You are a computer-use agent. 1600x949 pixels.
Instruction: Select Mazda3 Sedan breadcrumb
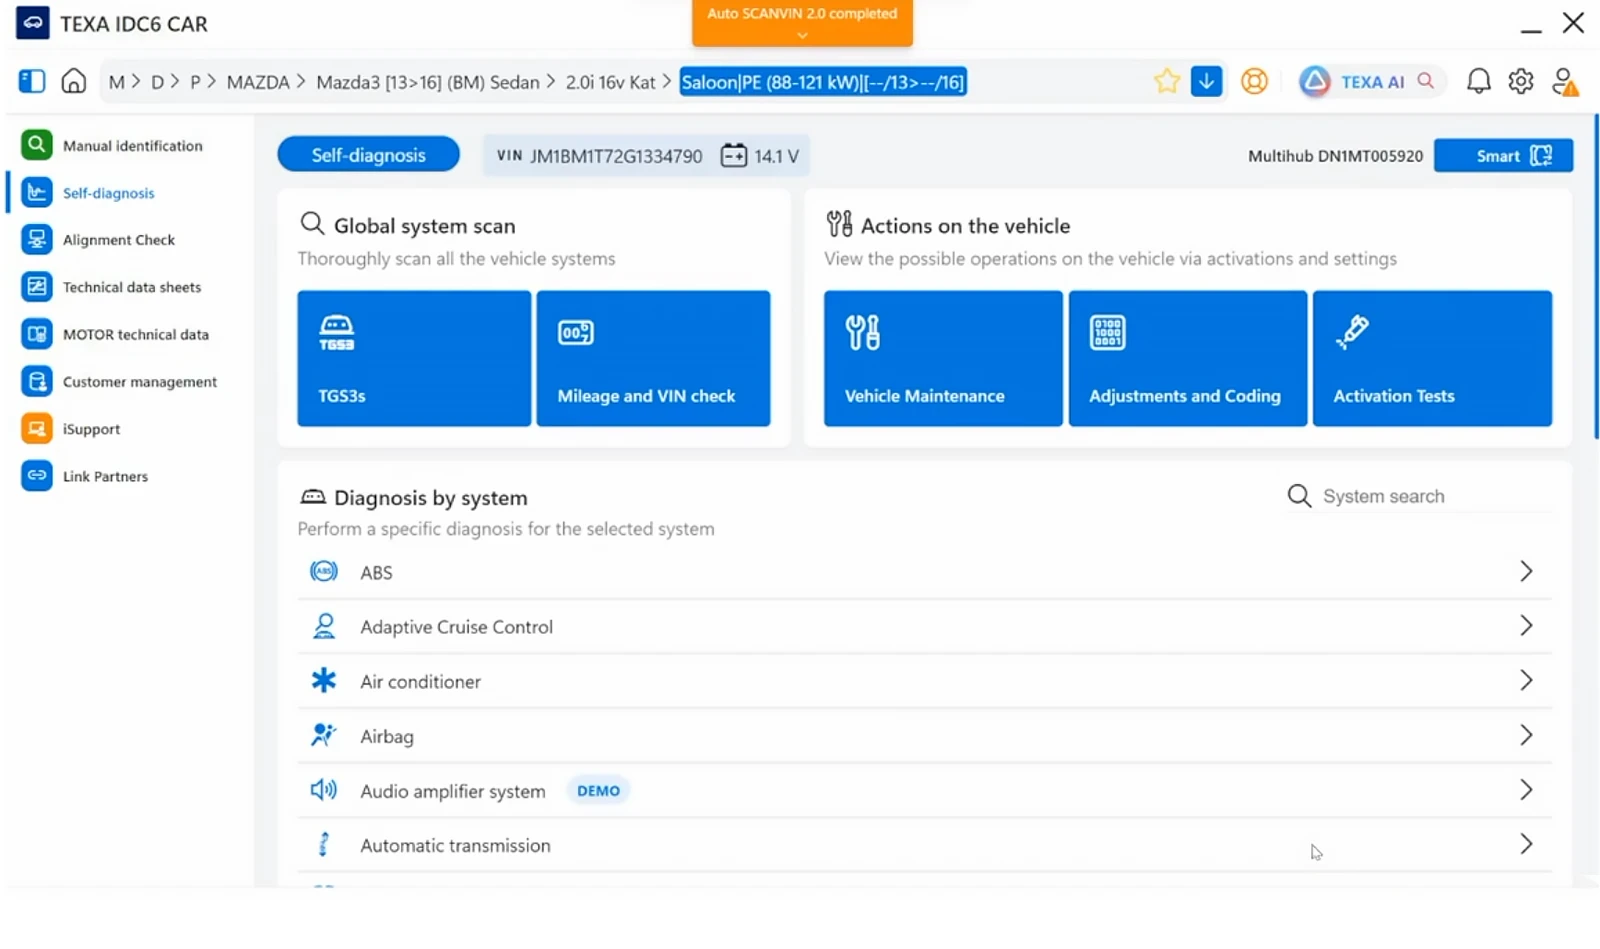(428, 82)
